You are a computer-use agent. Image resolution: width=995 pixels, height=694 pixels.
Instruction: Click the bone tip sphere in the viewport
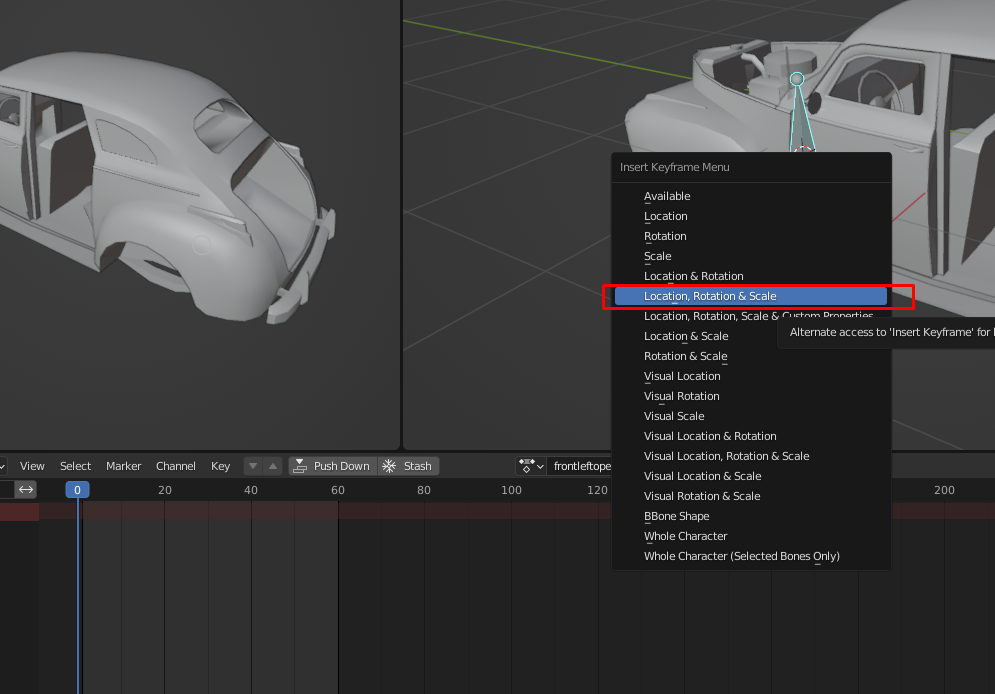[x=797, y=79]
